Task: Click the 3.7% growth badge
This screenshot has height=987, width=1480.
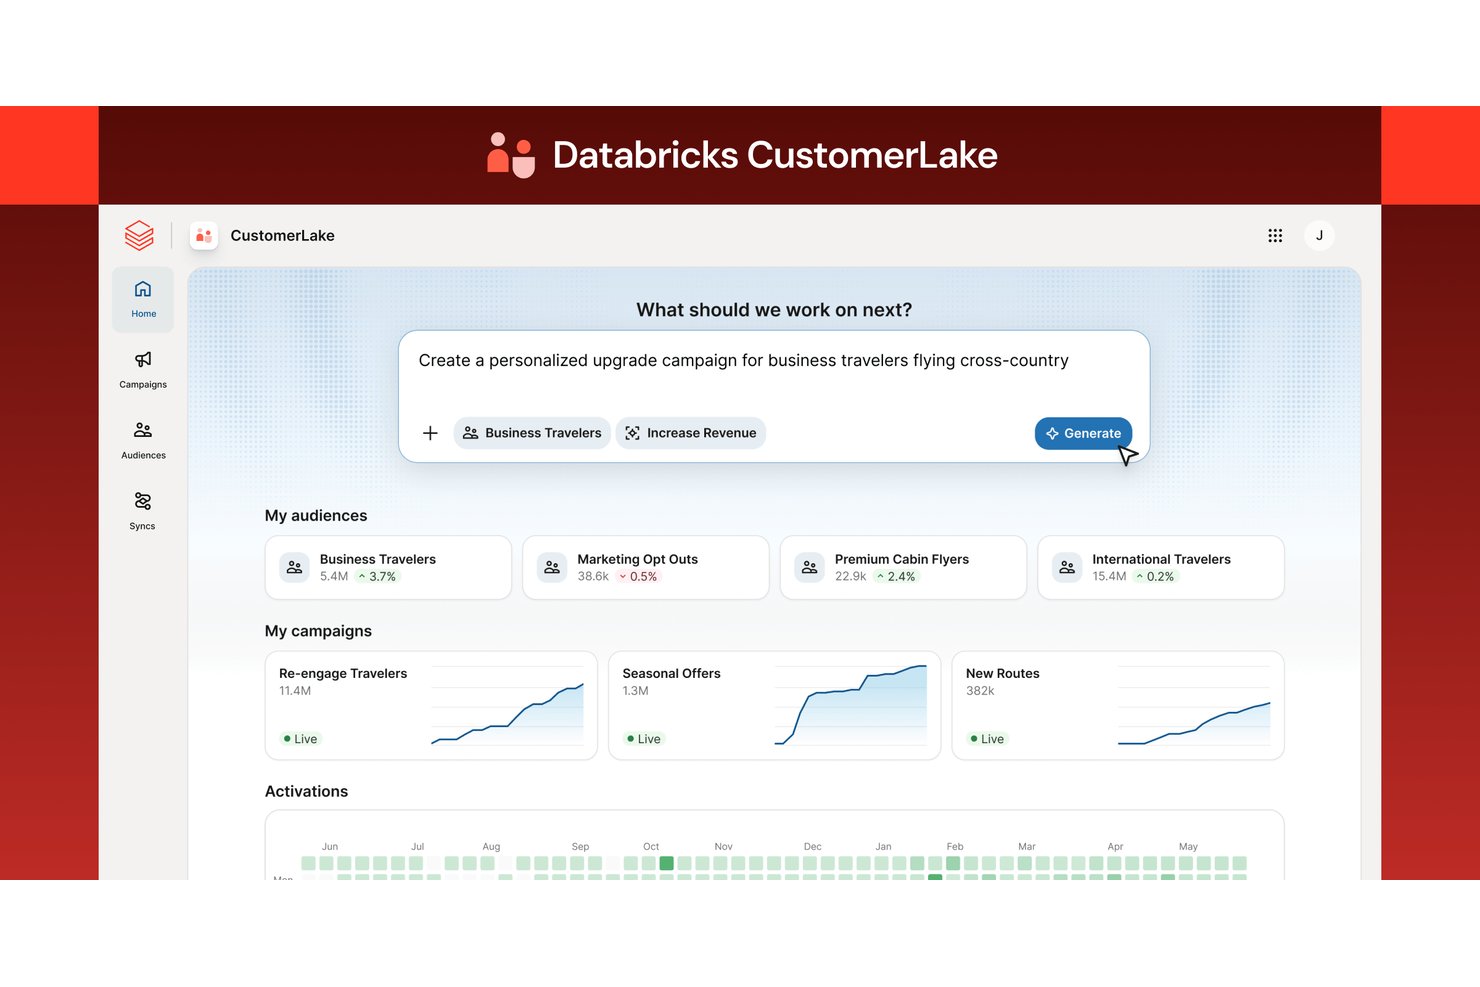Action: point(377,577)
